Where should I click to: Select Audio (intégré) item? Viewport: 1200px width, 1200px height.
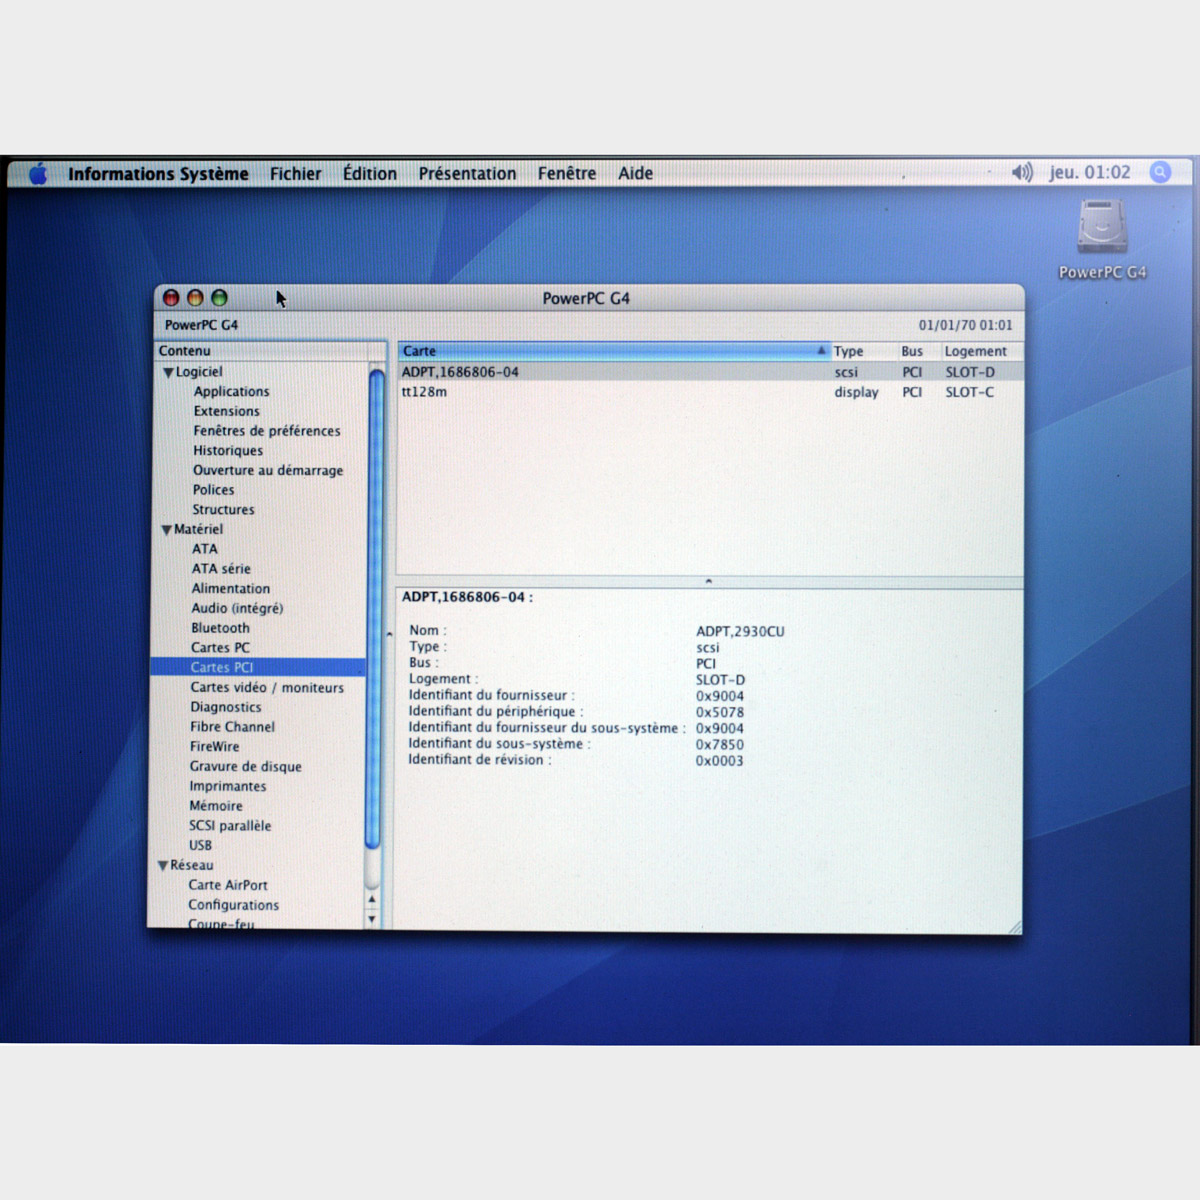coord(238,608)
